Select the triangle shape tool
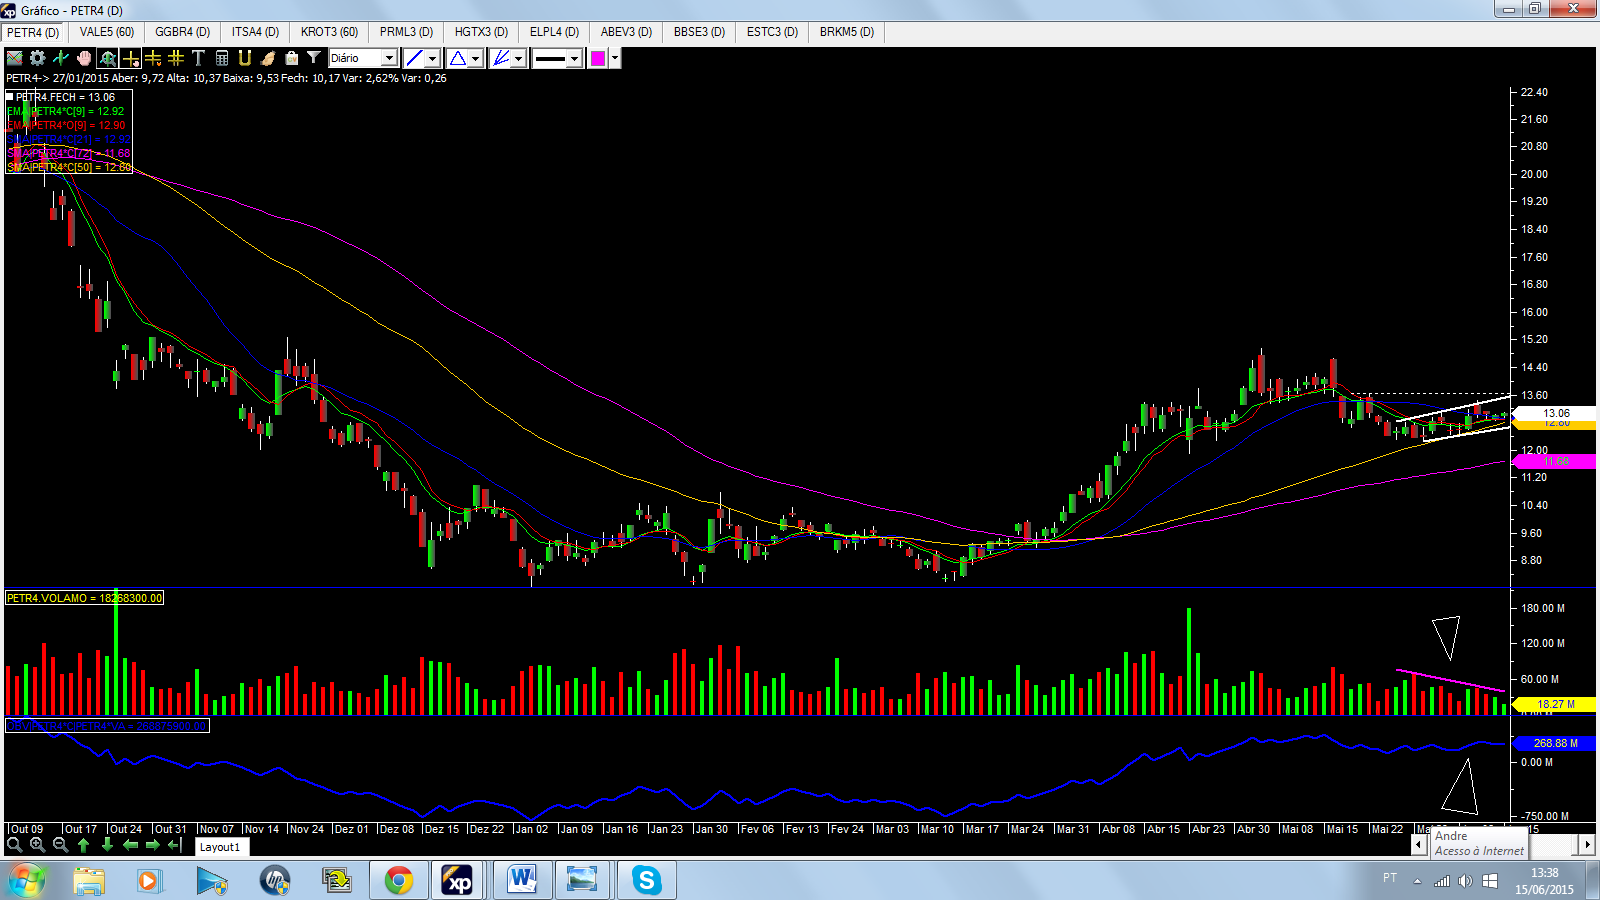 click(457, 58)
